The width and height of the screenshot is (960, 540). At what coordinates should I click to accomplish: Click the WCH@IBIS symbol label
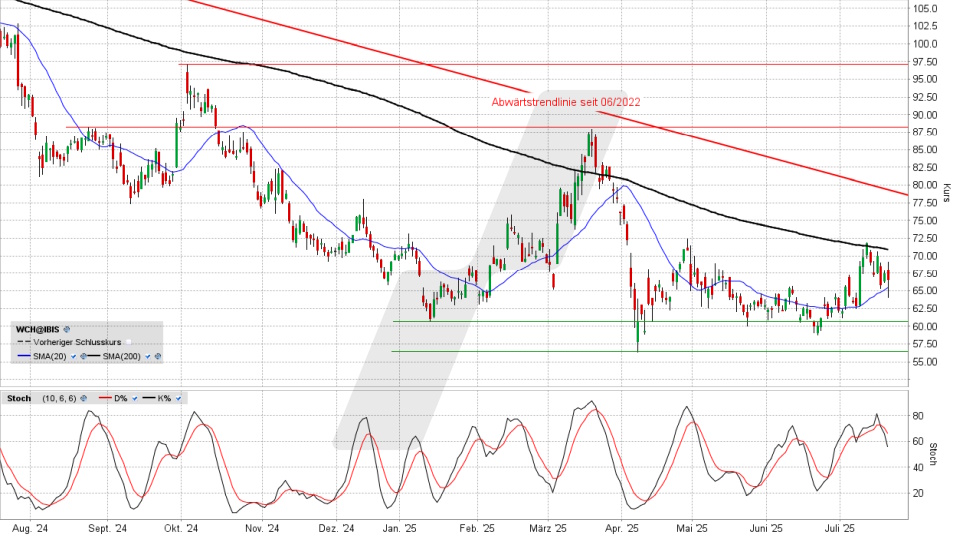coord(37,329)
